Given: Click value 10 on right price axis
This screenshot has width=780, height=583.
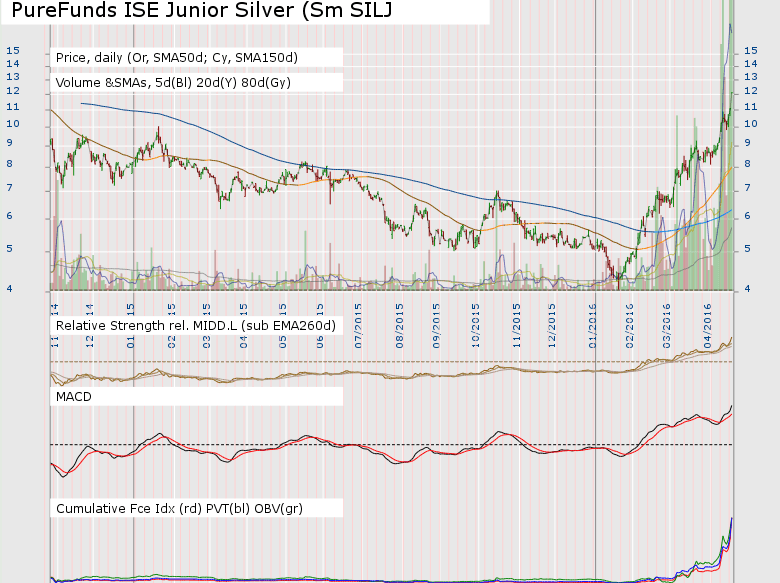Looking at the screenshot, I should coord(751,123).
